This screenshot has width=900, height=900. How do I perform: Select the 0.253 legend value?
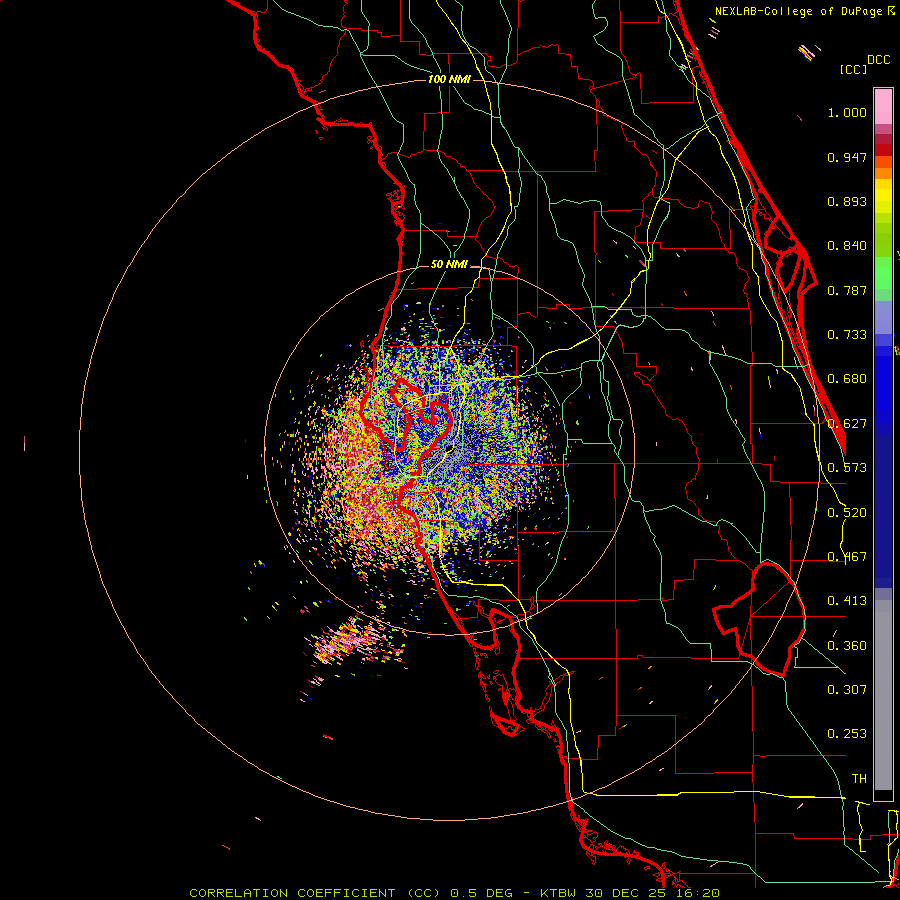[847, 734]
